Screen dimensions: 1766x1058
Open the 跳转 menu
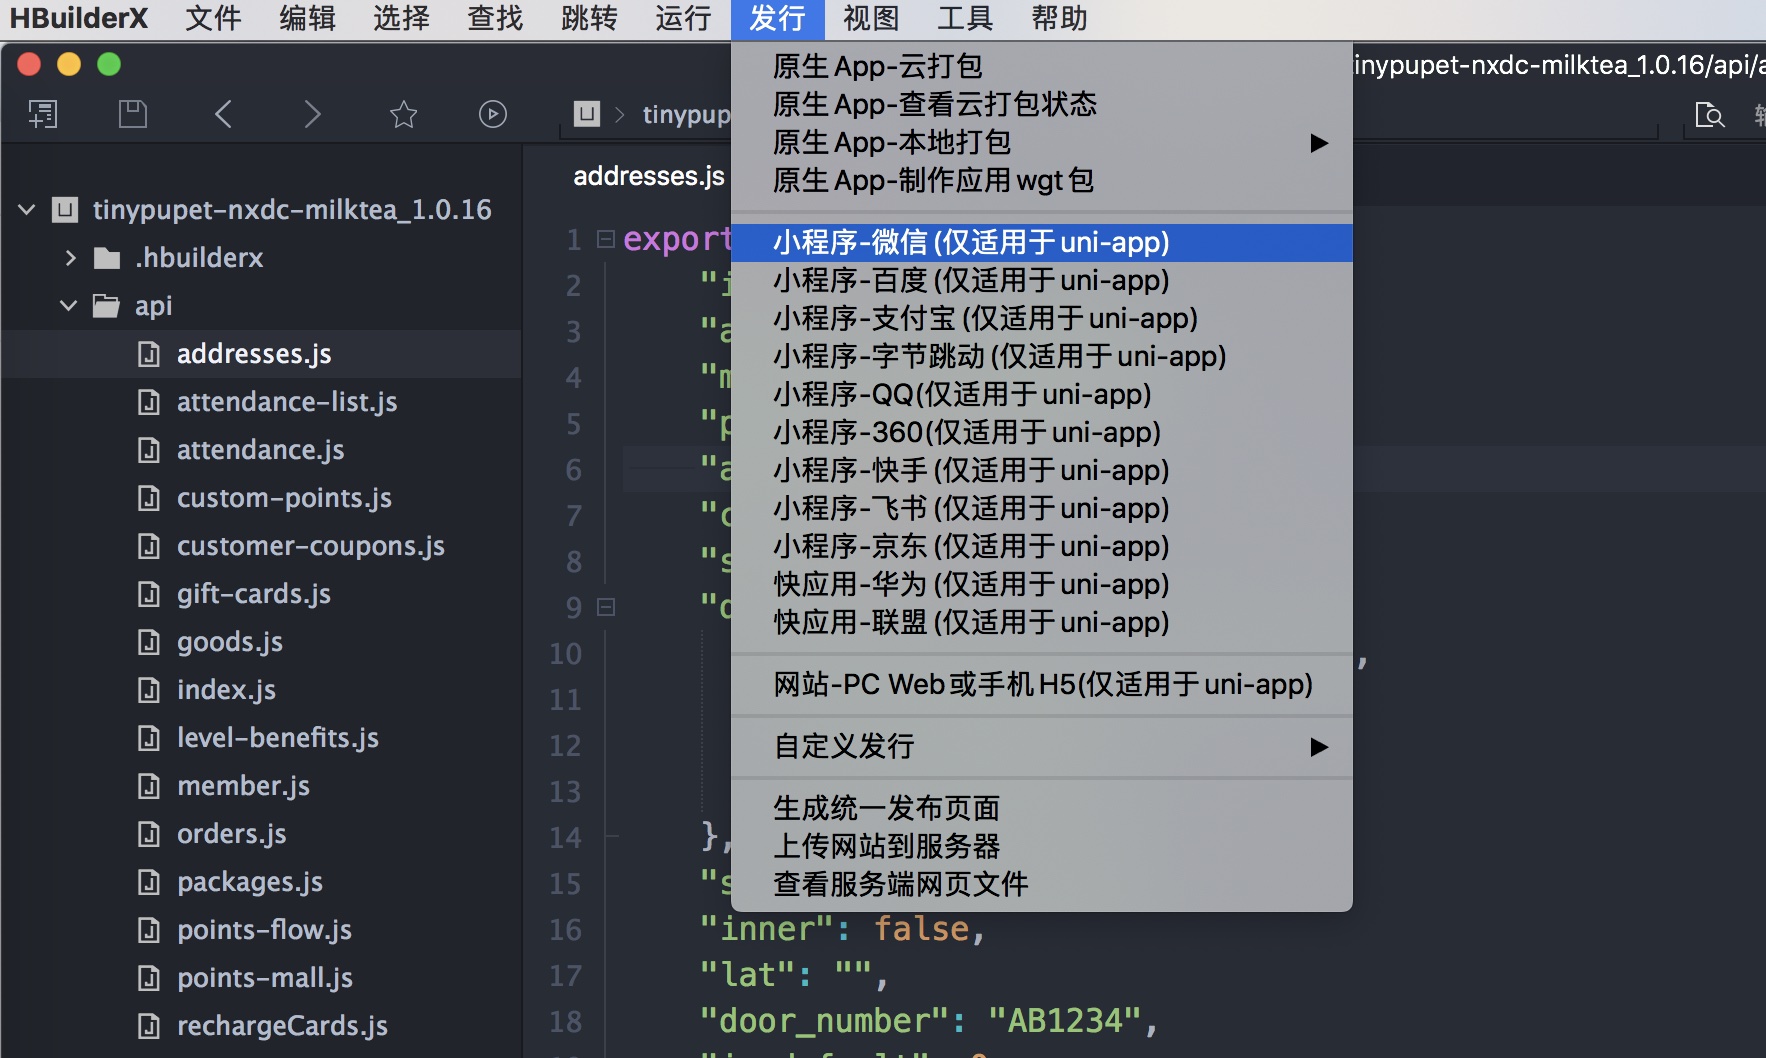point(589,19)
